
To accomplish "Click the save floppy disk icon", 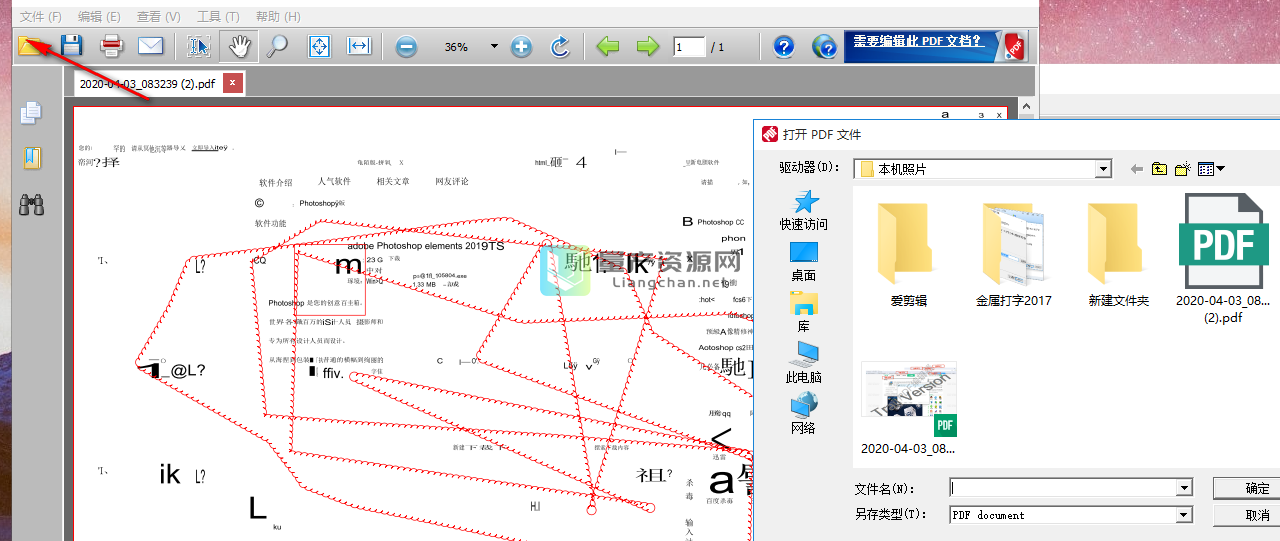I will [71, 46].
